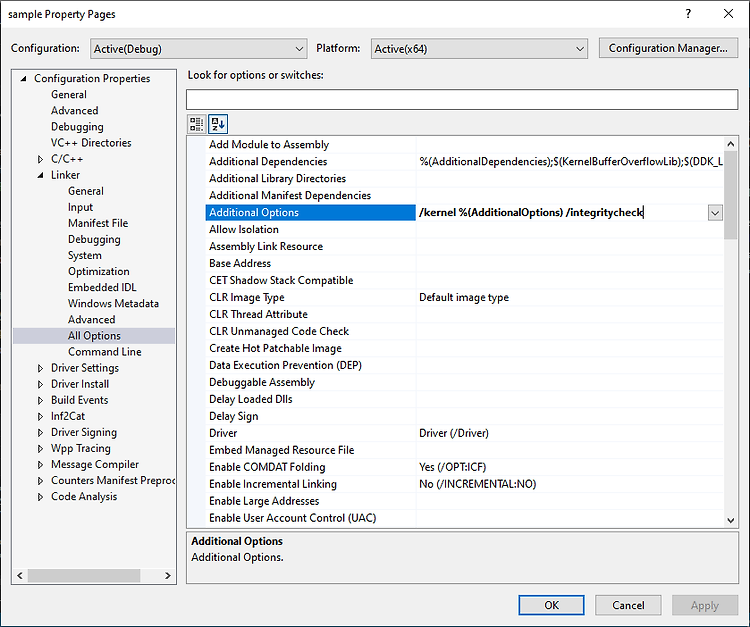Expand Build Events node
750x627 pixels.
tap(40, 400)
